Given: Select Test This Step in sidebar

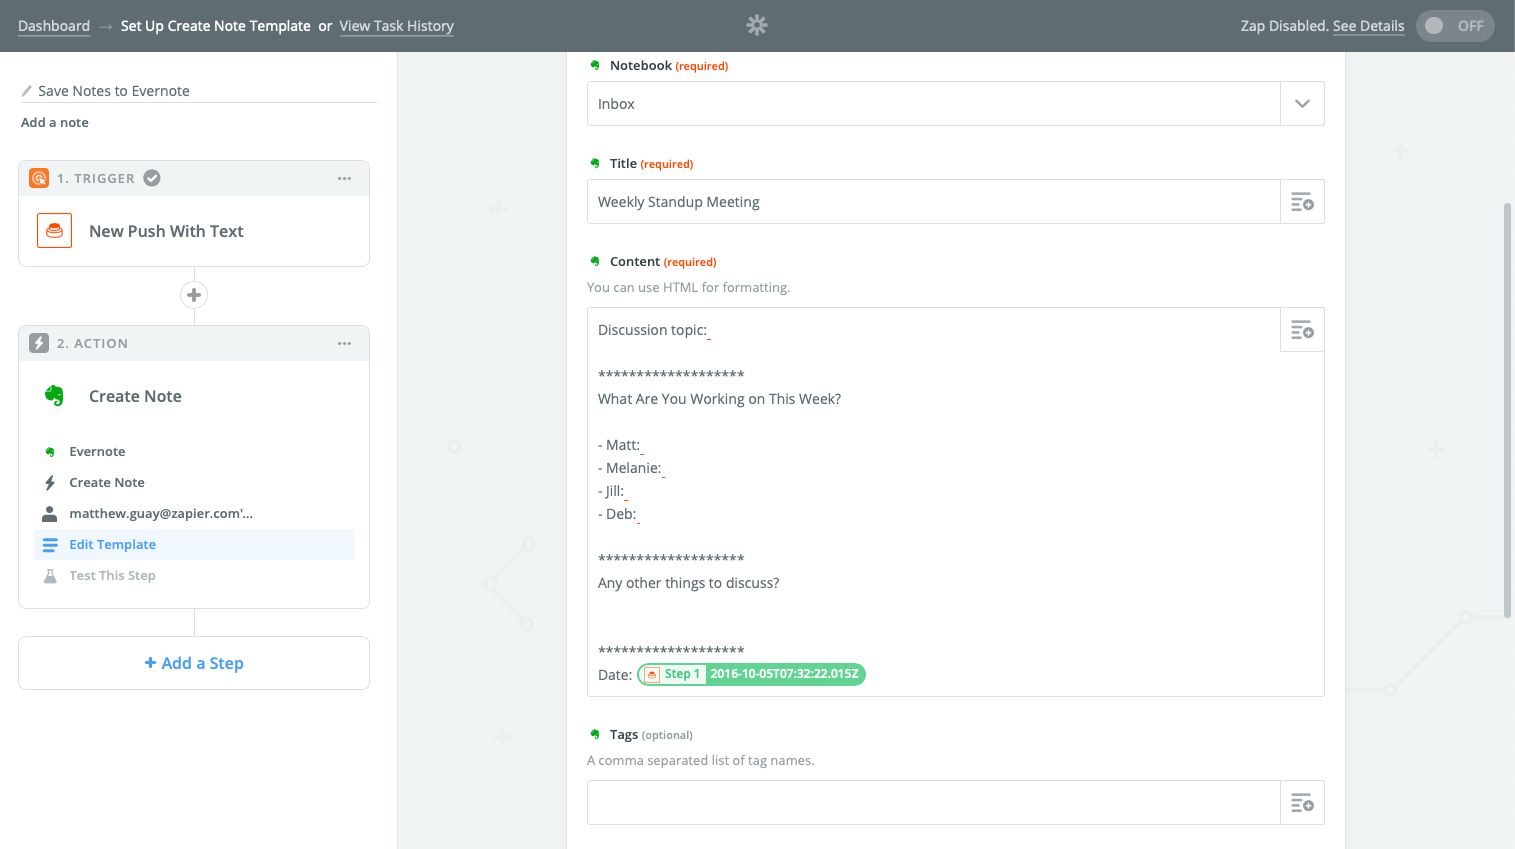Looking at the screenshot, I should [x=112, y=576].
